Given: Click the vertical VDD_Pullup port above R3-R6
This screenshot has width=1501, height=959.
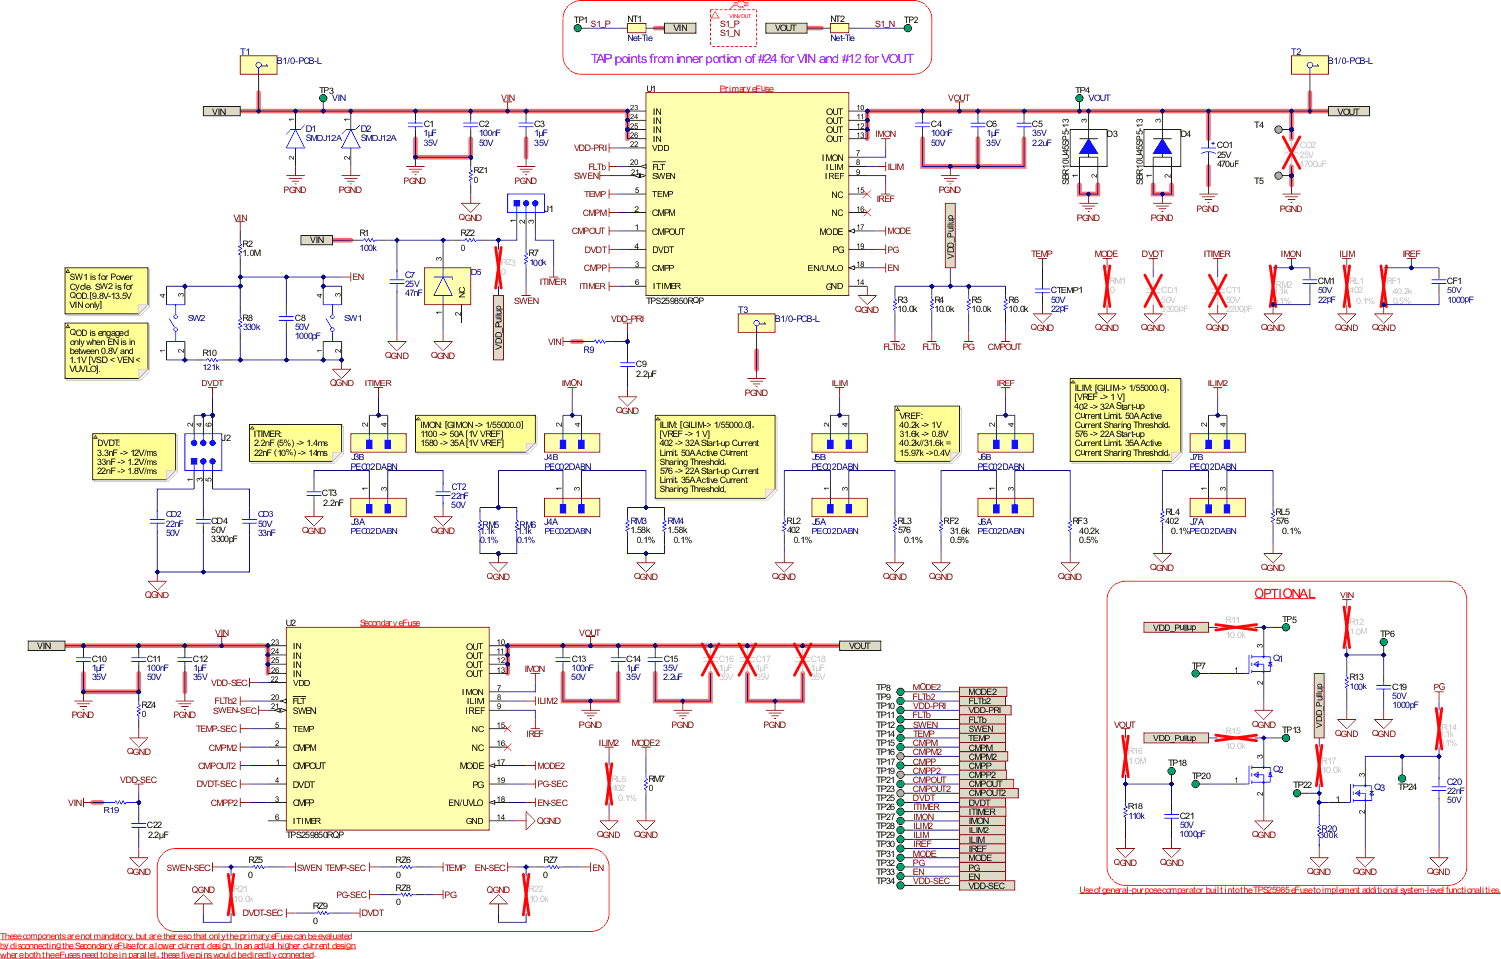Looking at the screenshot, I should (x=950, y=235).
